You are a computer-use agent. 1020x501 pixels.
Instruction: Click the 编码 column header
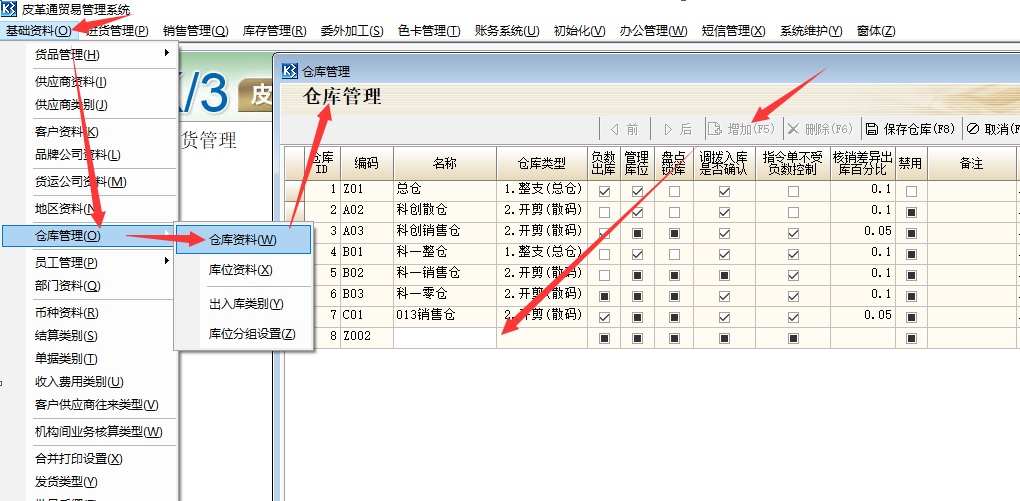click(366, 163)
